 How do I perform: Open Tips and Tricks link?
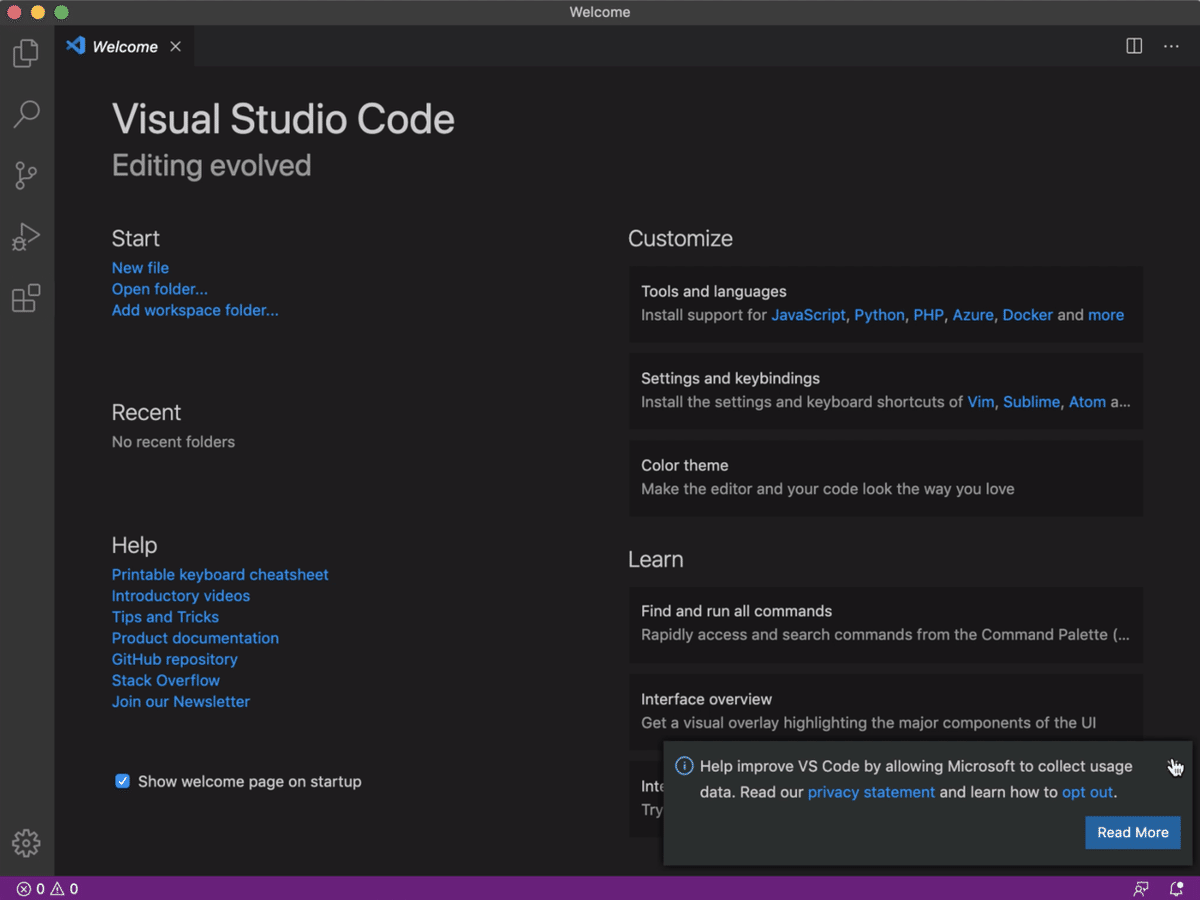click(165, 617)
